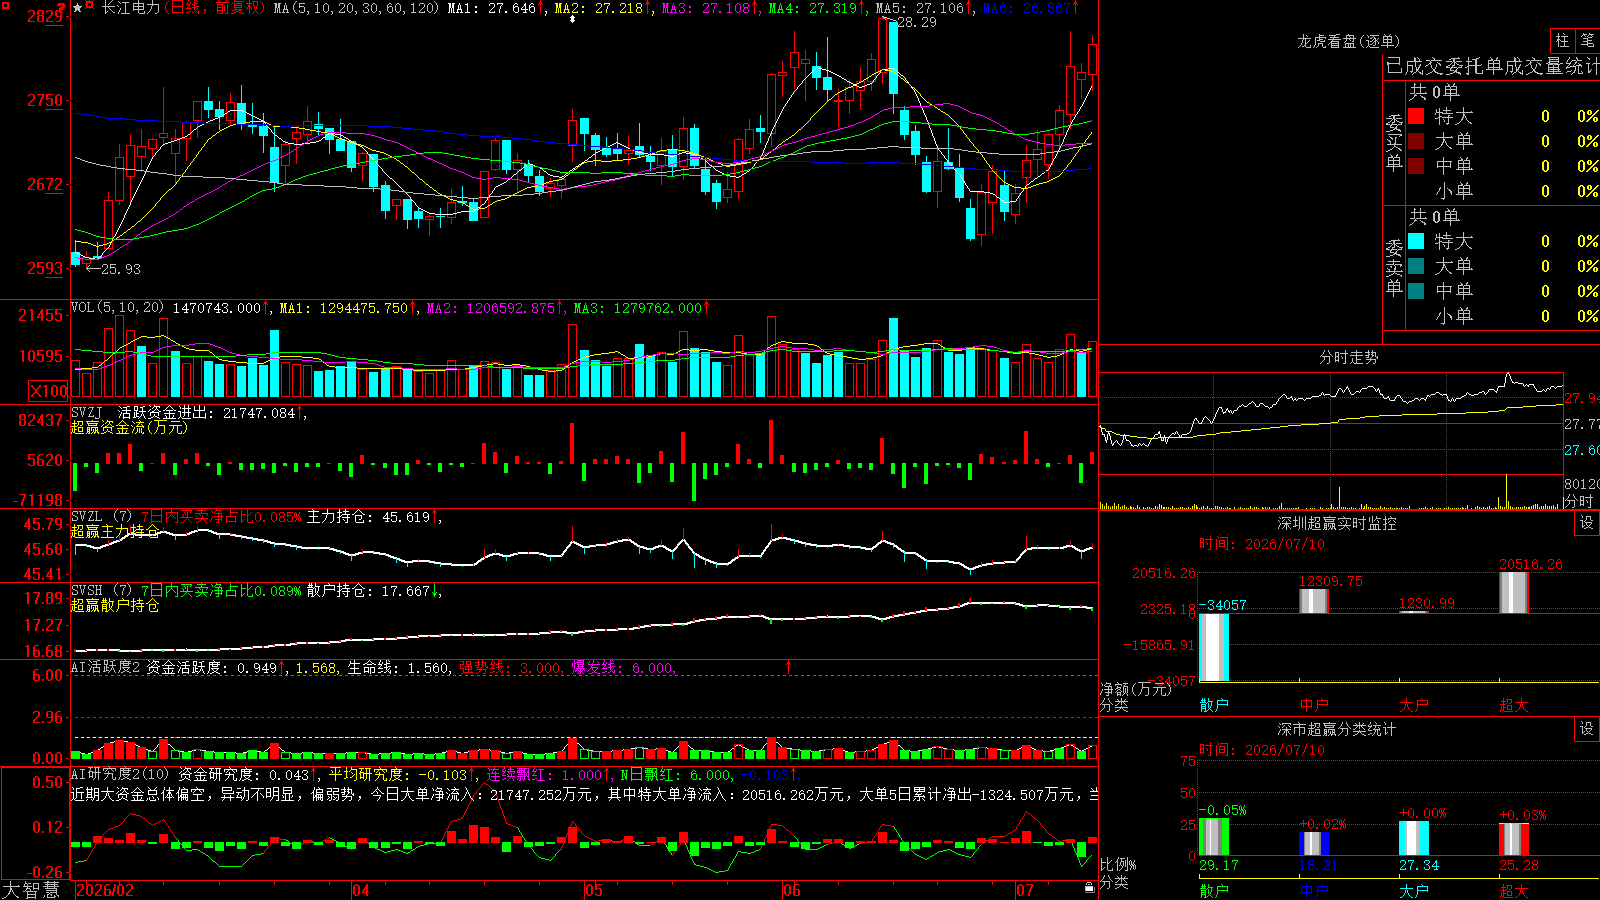Click the red arrow marker in AI活跃度 header
Viewport: 1600px width, 900px height.
[x=789, y=666]
